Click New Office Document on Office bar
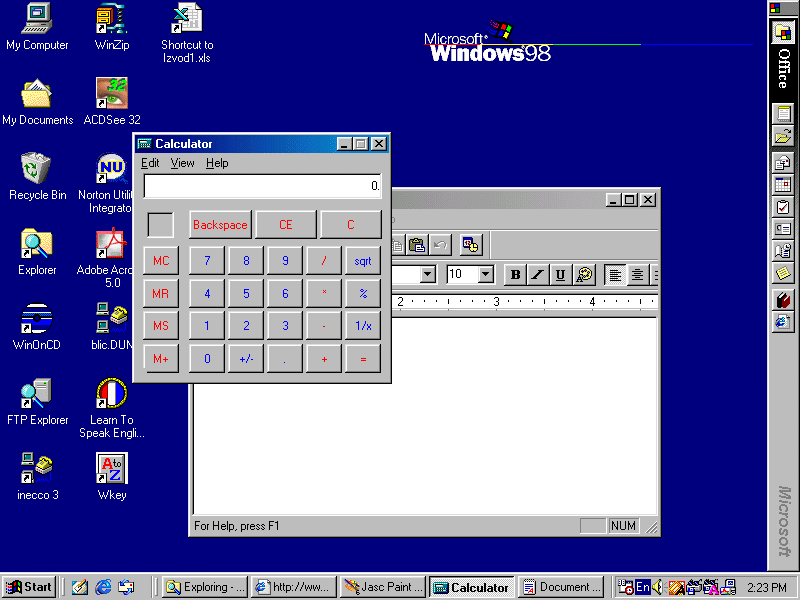 783,114
